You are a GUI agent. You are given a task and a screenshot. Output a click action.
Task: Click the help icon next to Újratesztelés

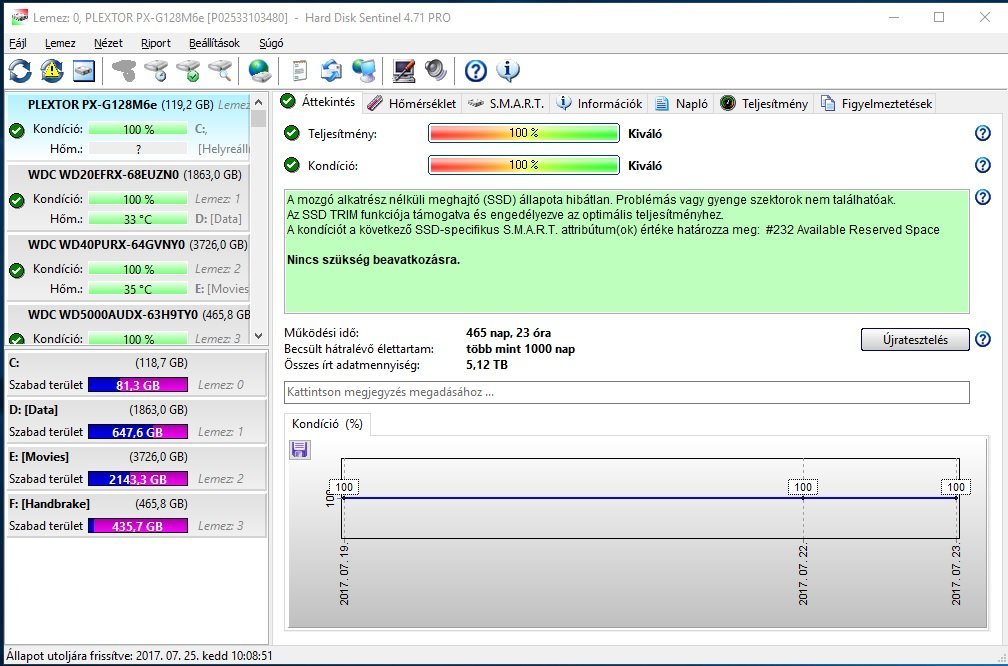pyautogui.click(x=983, y=339)
